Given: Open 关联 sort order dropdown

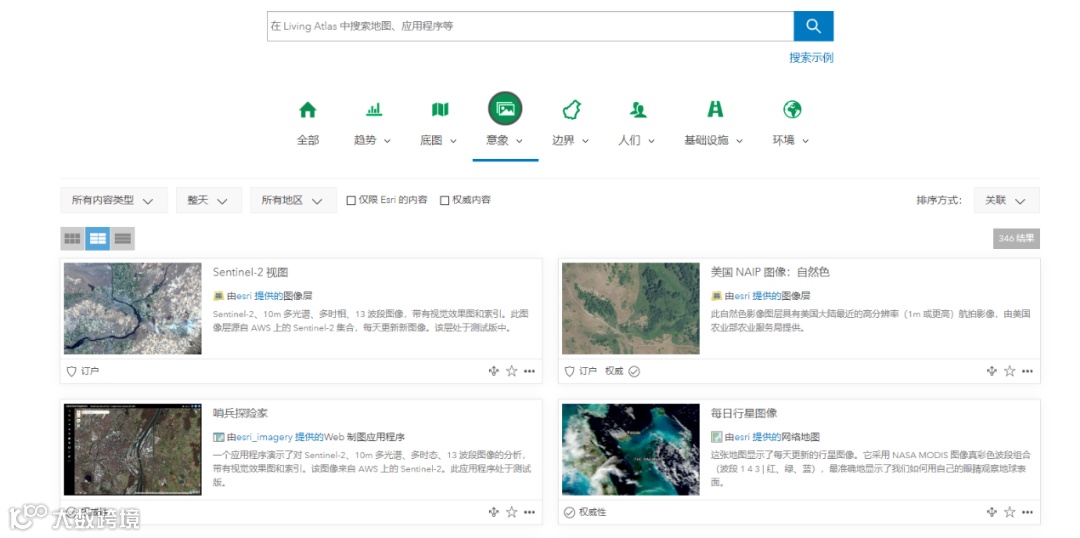Looking at the screenshot, I should pos(1006,200).
